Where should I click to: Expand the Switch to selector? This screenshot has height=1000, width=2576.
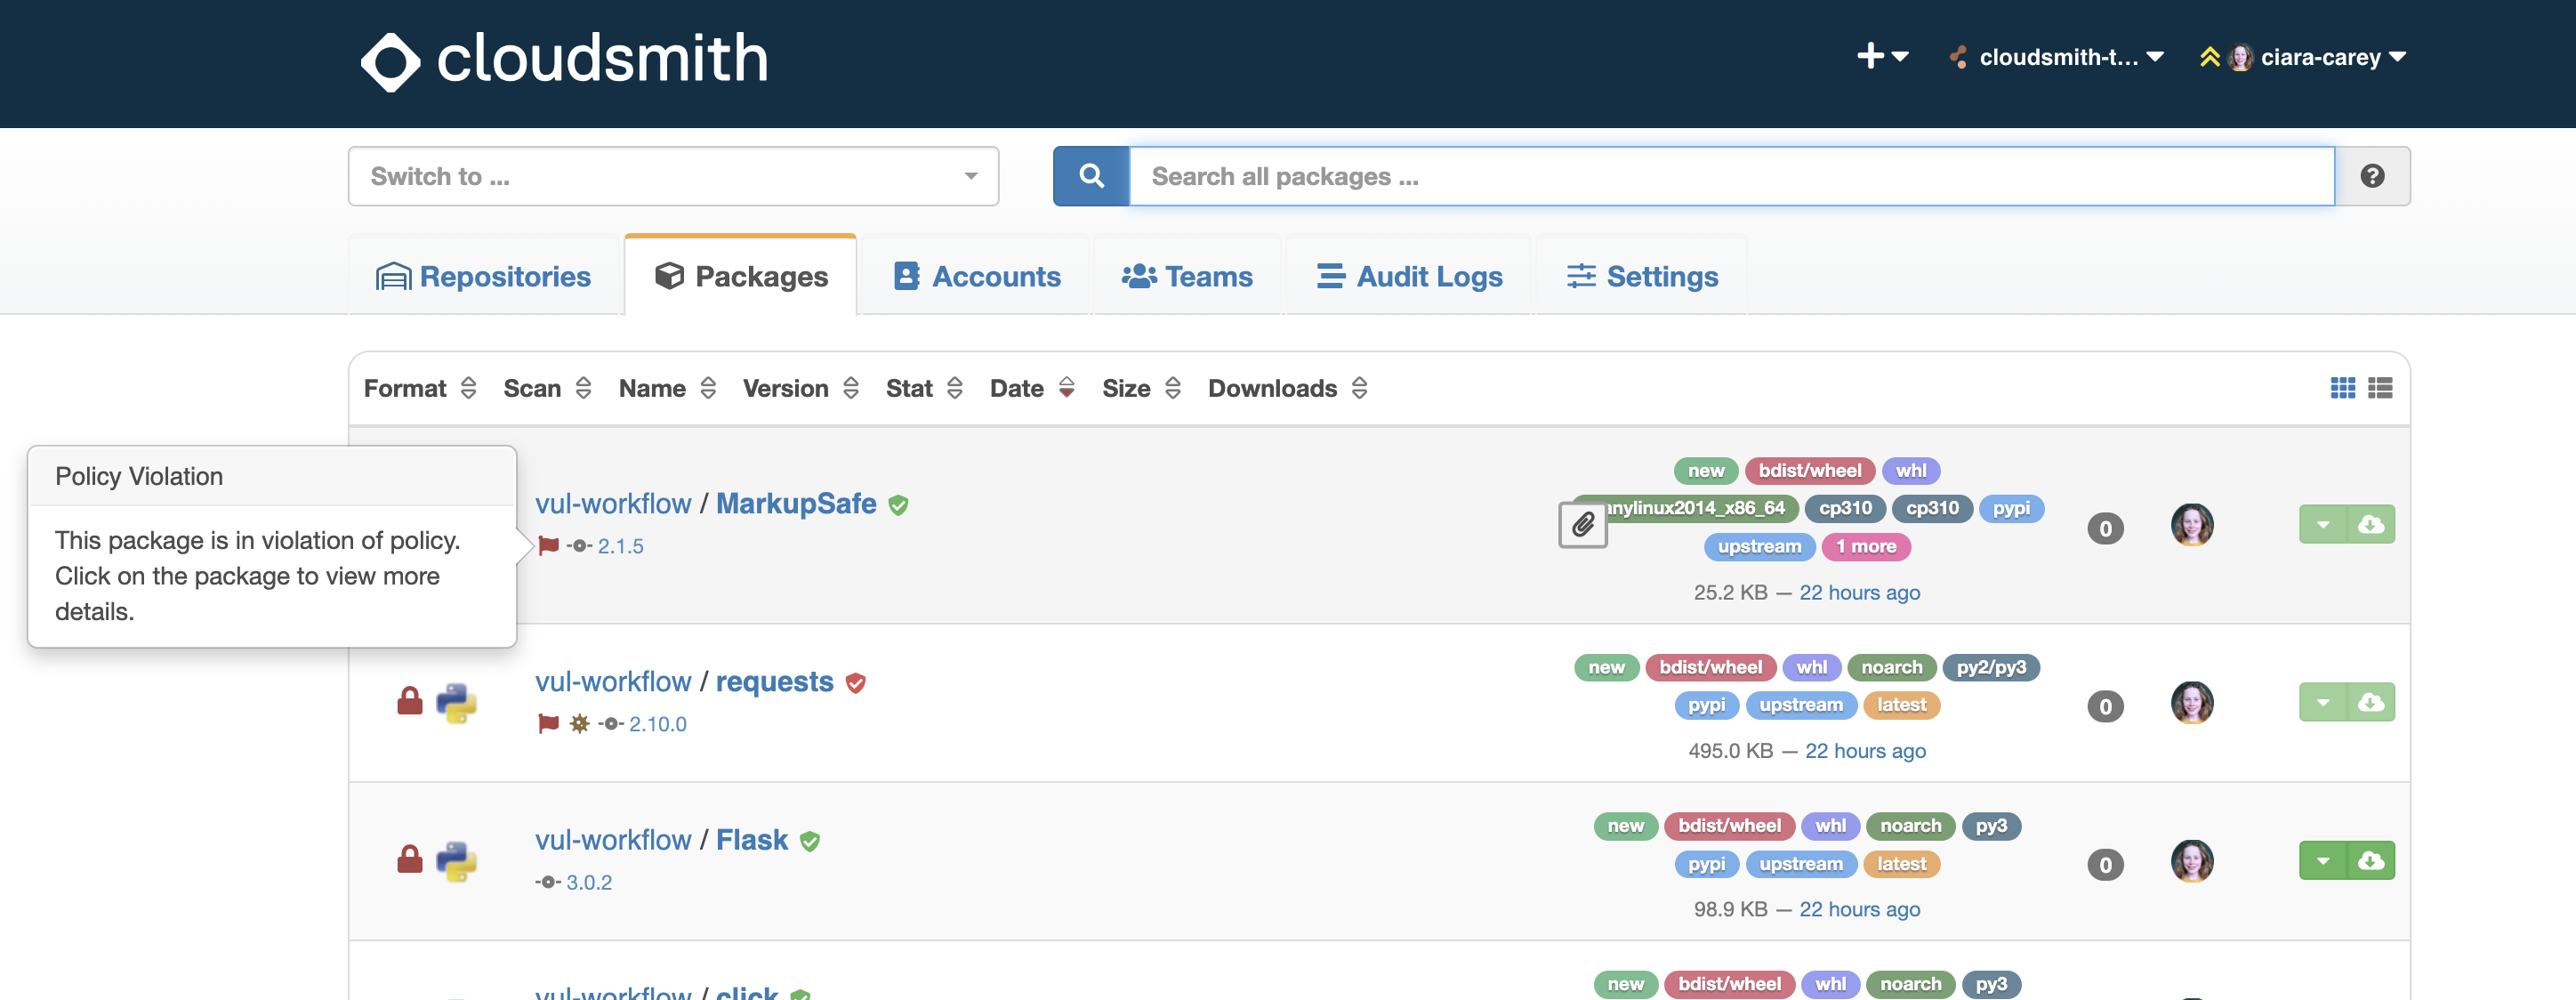point(673,176)
